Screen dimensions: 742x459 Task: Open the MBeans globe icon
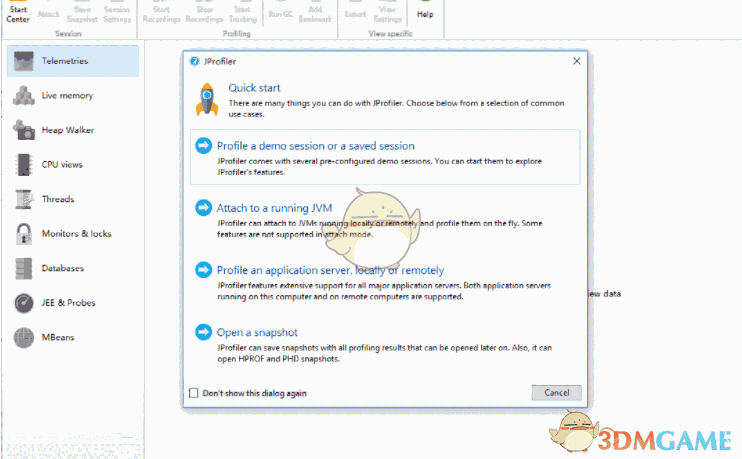click(23, 337)
